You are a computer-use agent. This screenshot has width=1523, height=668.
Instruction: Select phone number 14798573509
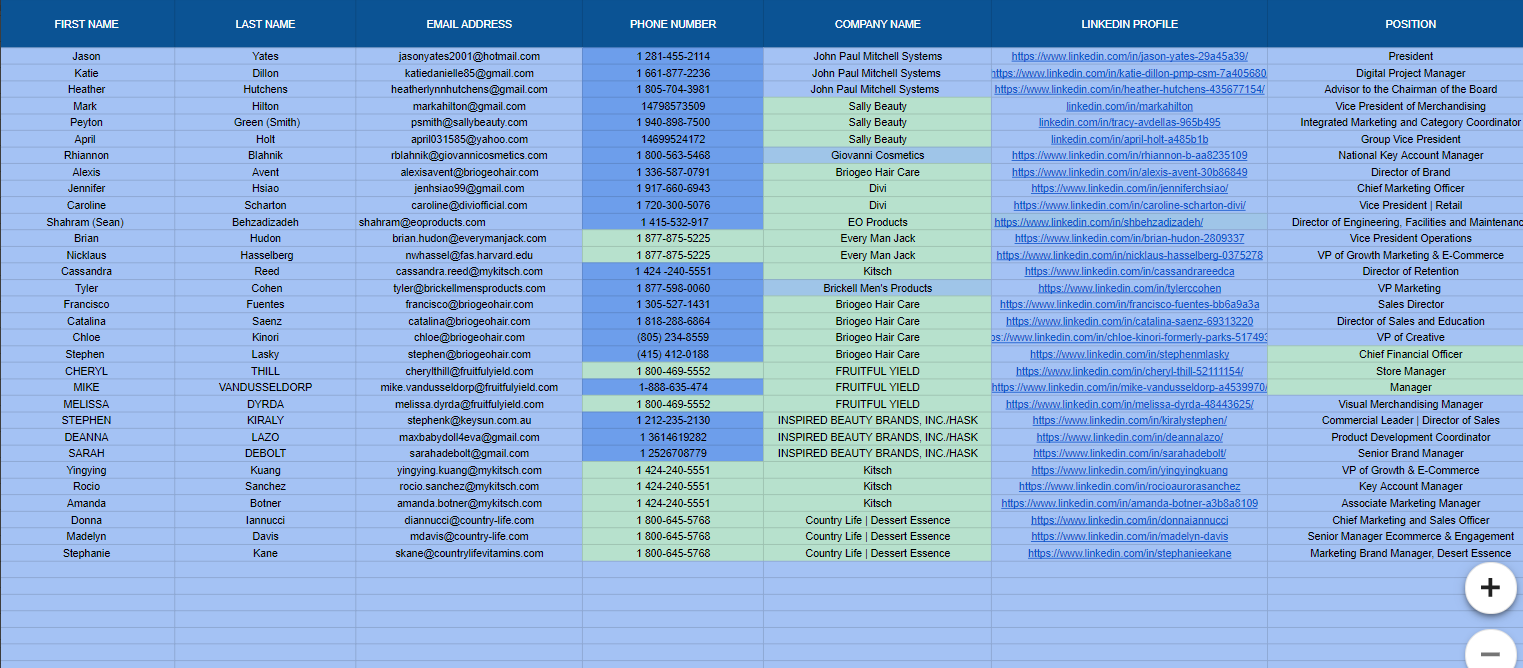pyautogui.click(x=673, y=106)
